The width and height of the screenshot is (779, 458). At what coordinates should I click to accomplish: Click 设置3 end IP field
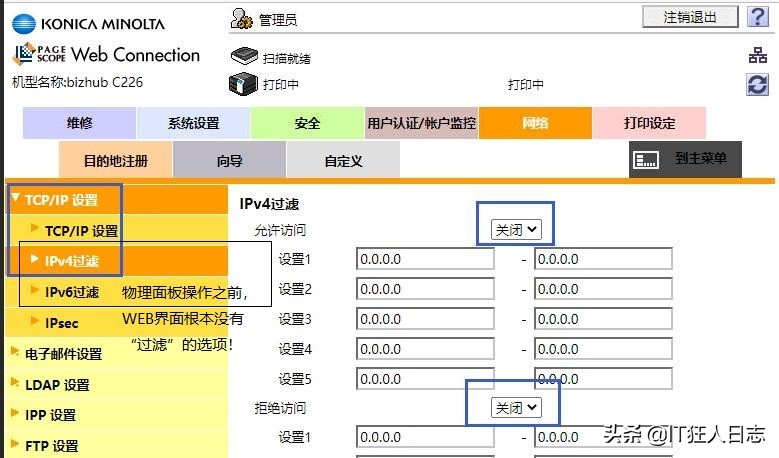(x=603, y=318)
